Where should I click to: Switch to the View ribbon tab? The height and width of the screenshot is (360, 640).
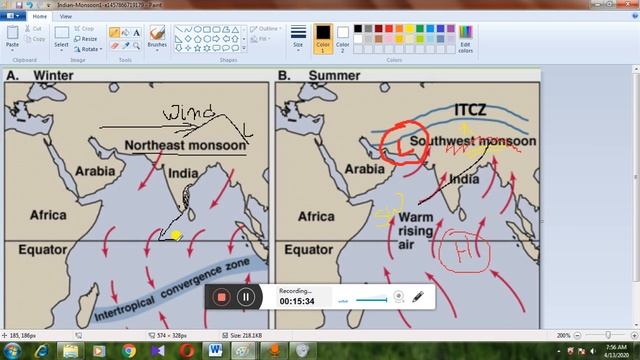tap(65, 16)
